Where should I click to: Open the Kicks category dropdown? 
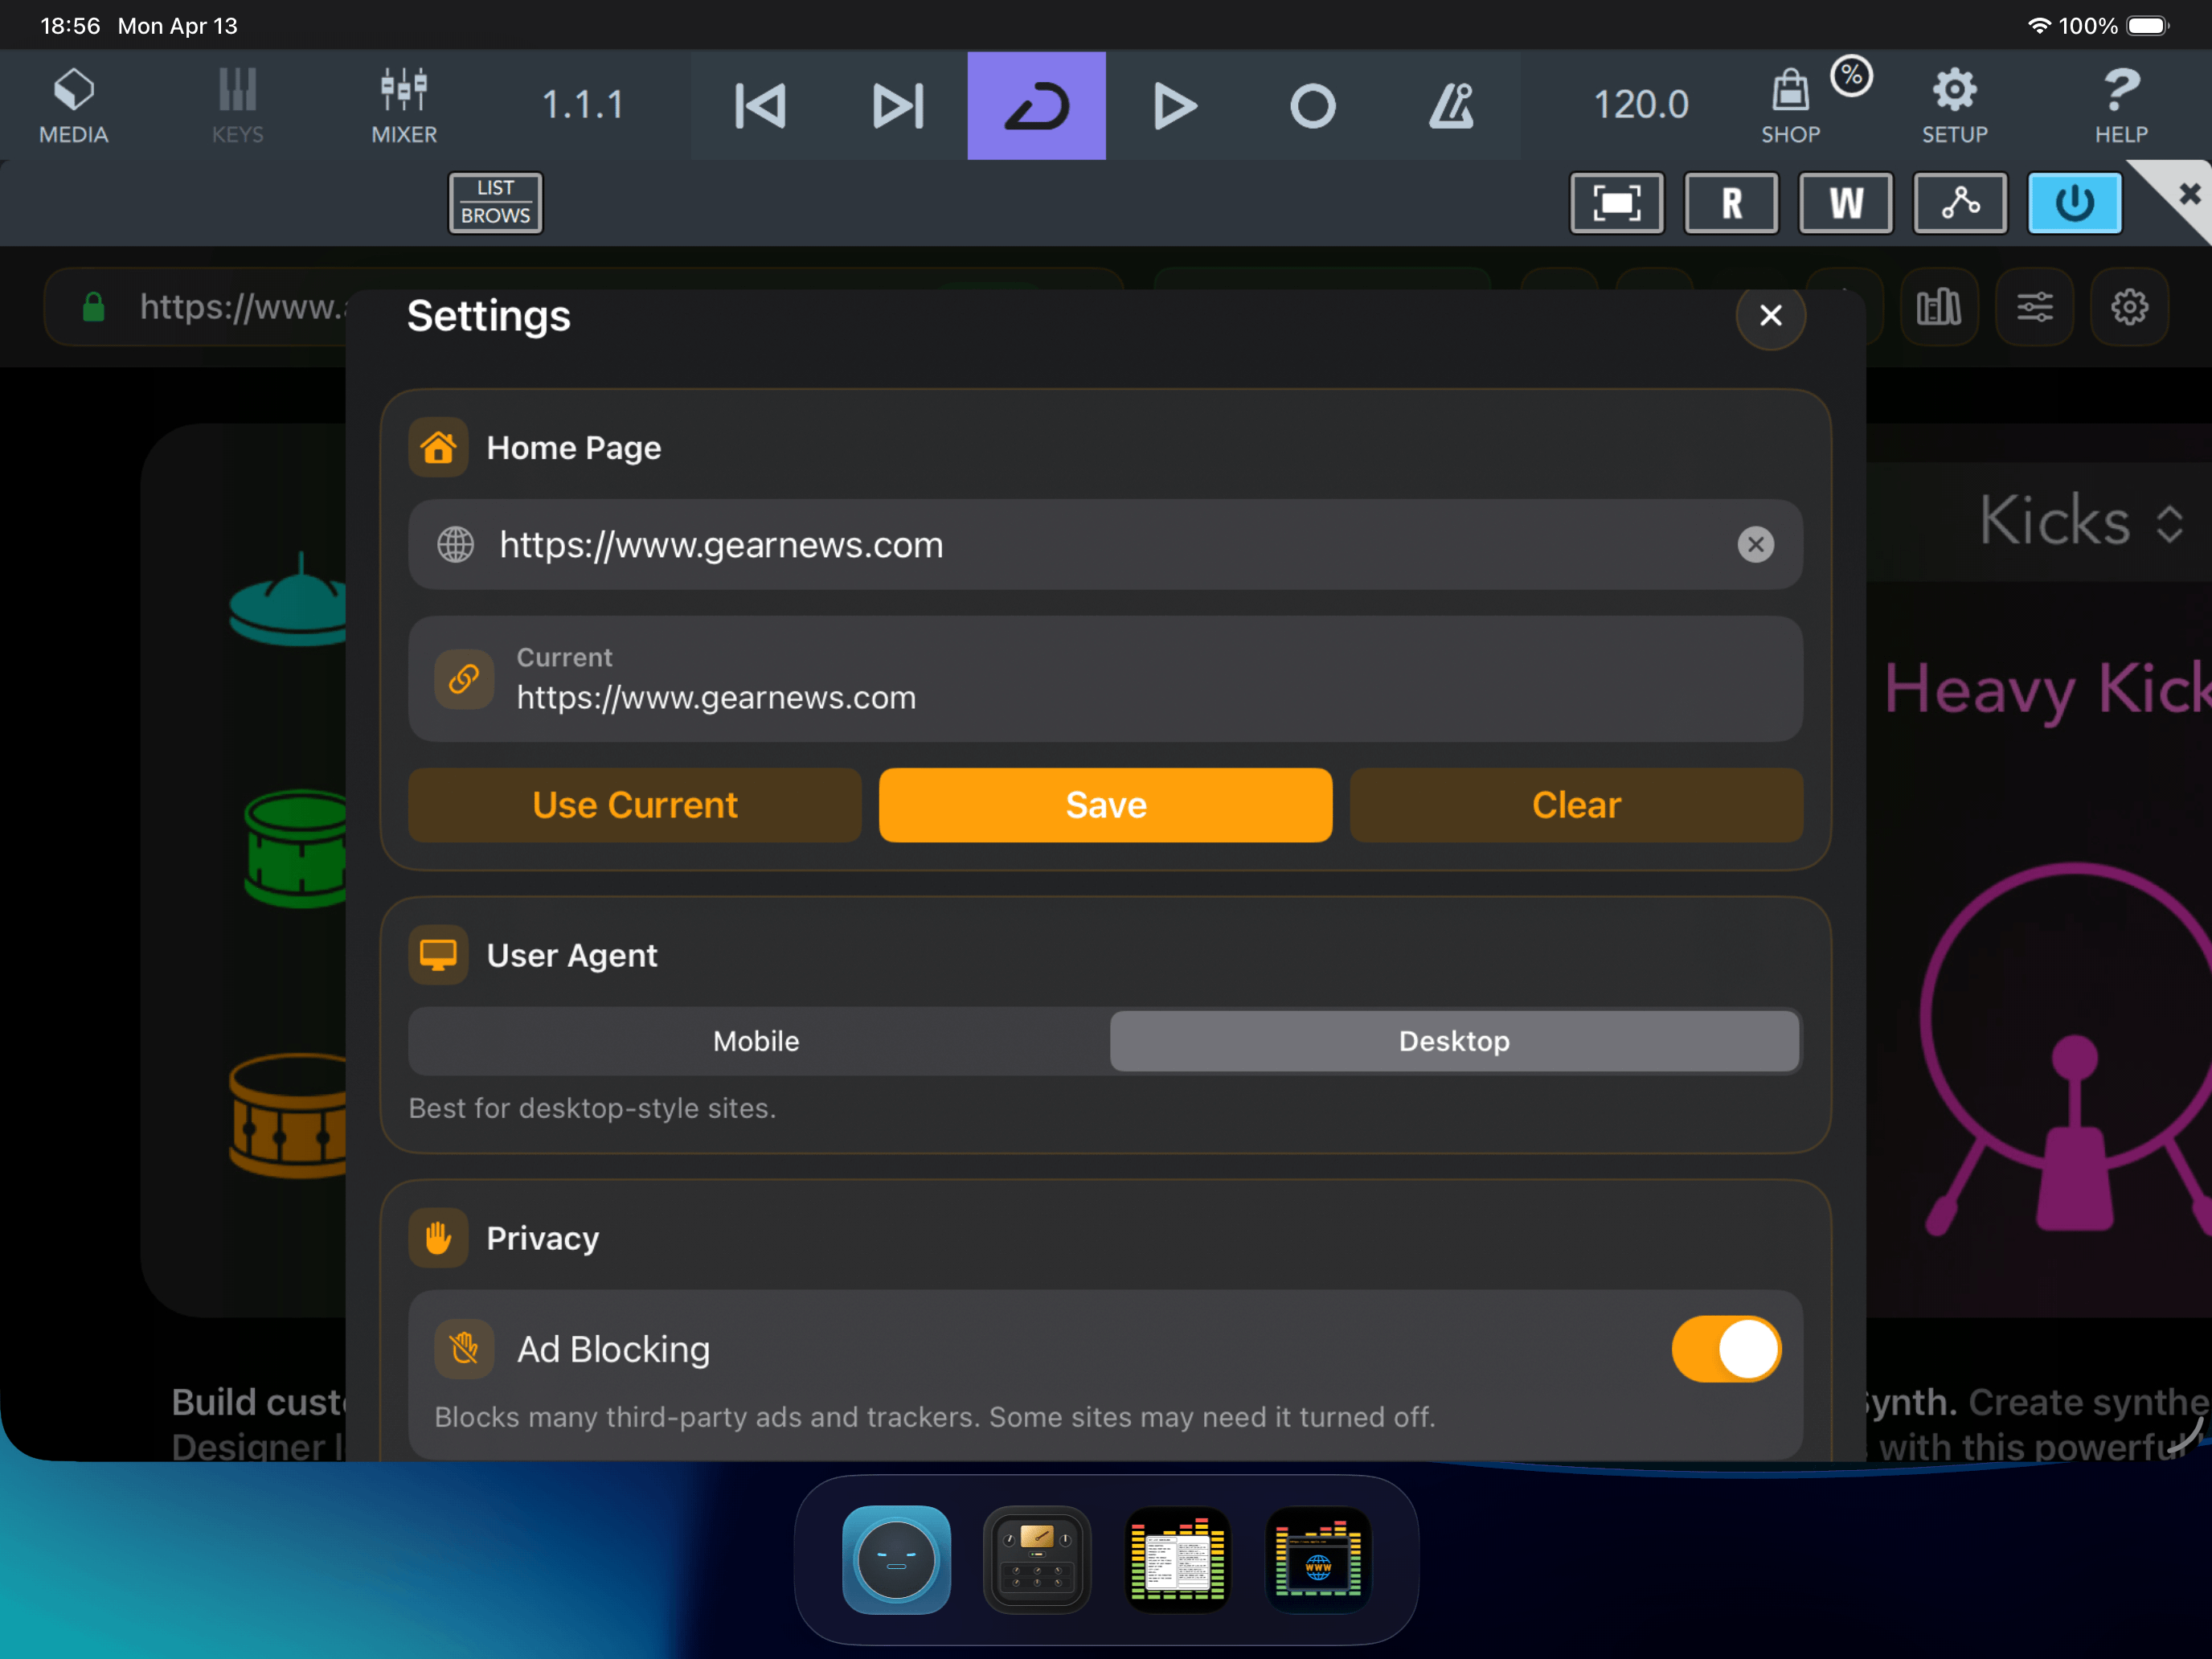(x=2082, y=521)
